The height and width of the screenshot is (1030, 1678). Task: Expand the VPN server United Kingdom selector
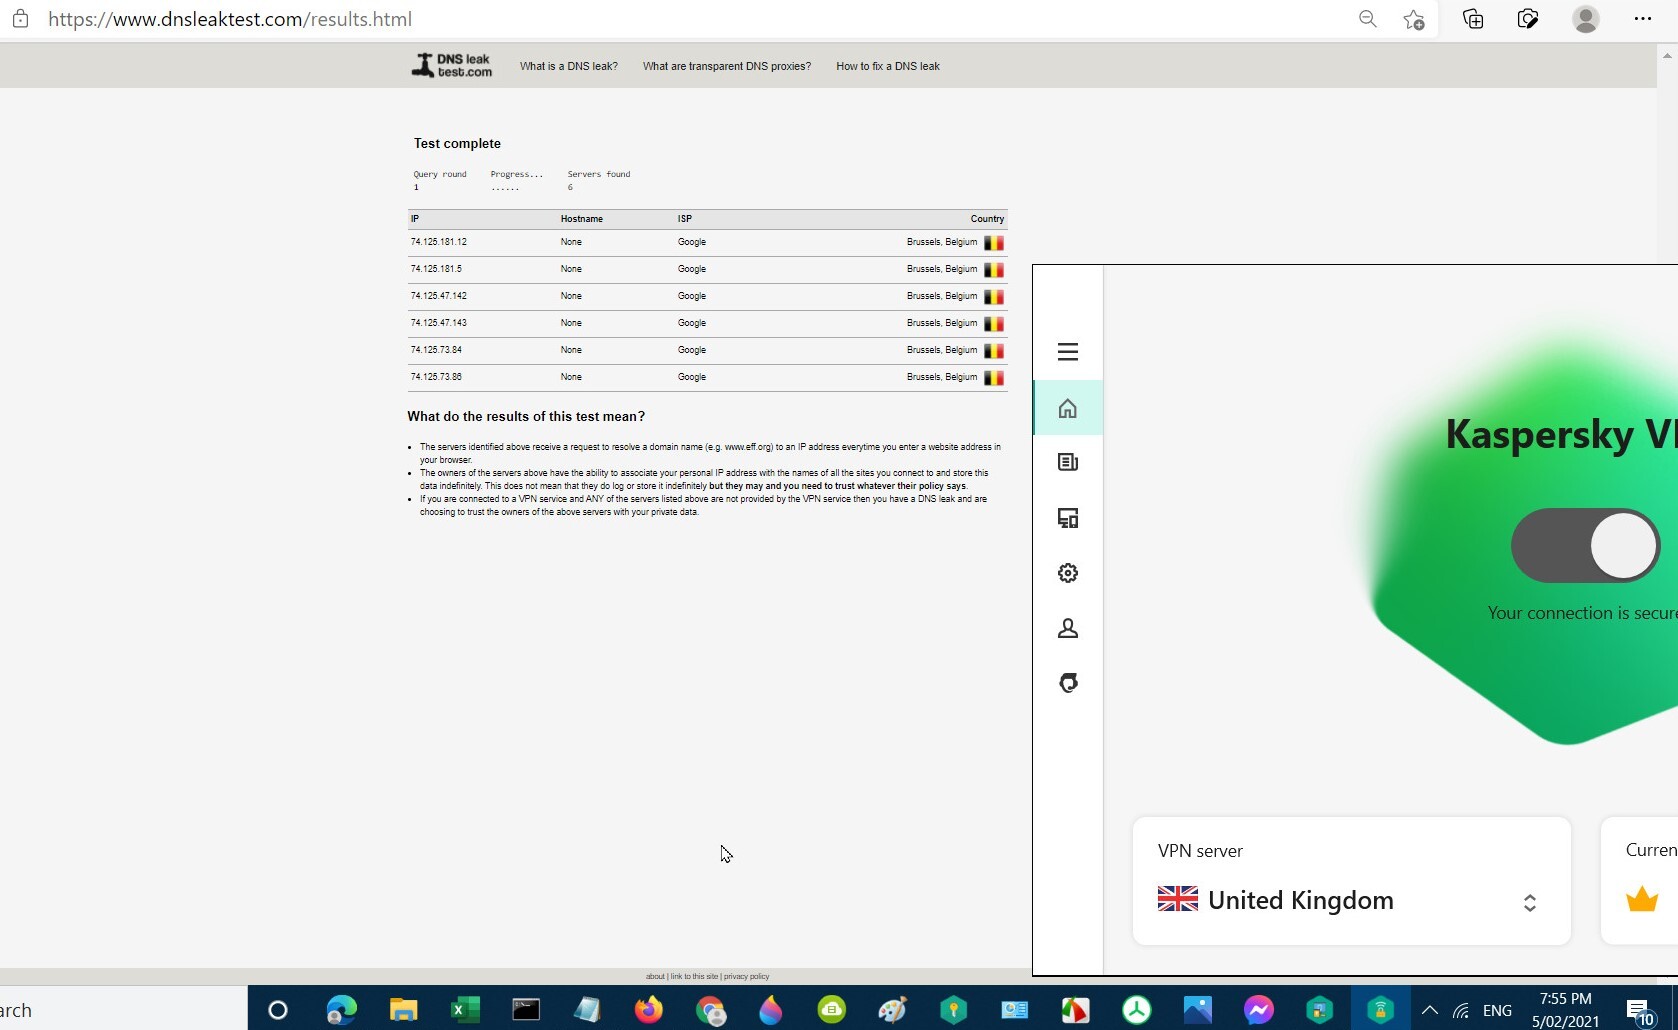pyautogui.click(x=1530, y=903)
